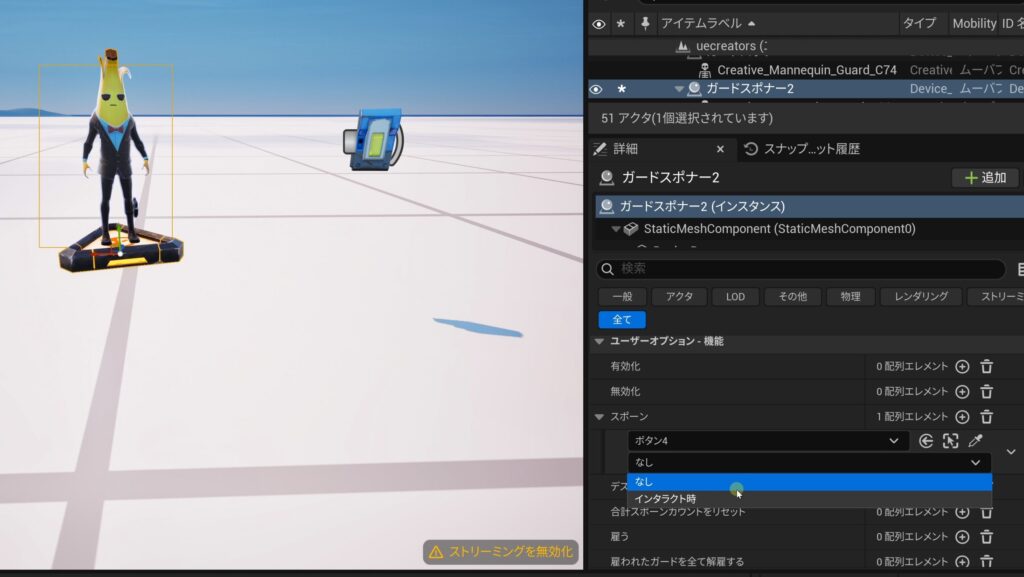Viewport: 1024px width, 577px height.
Task: Click the 追加 add component button
Action: click(x=984, y=178)
